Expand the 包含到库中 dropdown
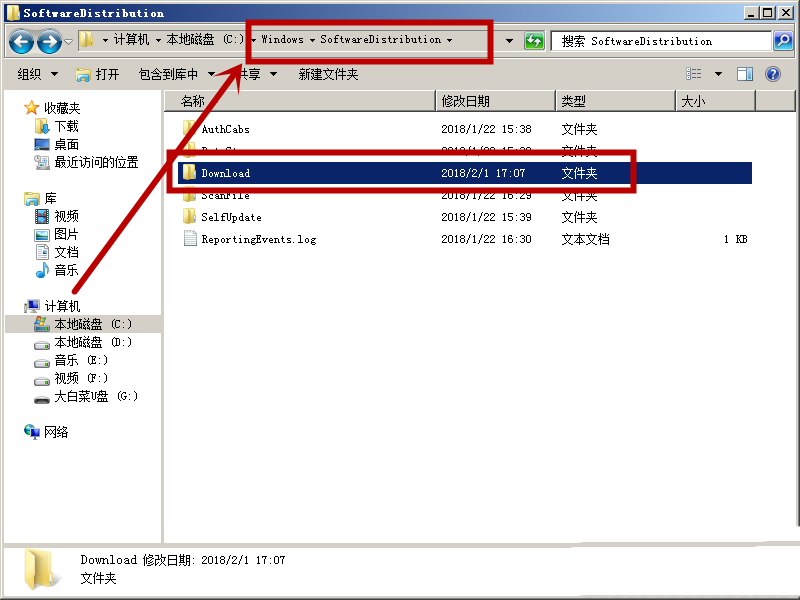Viewport: 800px width, 600px height. (176, 74)
